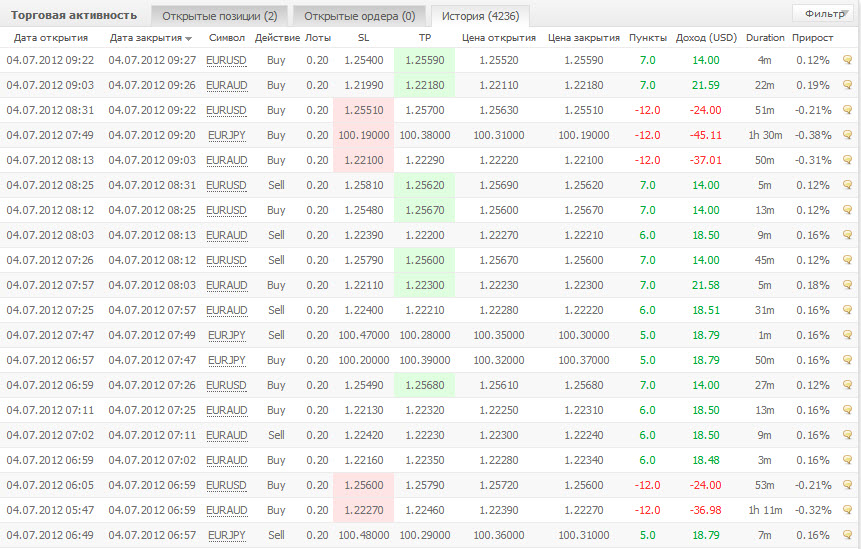Click the highlighted 1.25590 take-profit cell

click(424, 60)
